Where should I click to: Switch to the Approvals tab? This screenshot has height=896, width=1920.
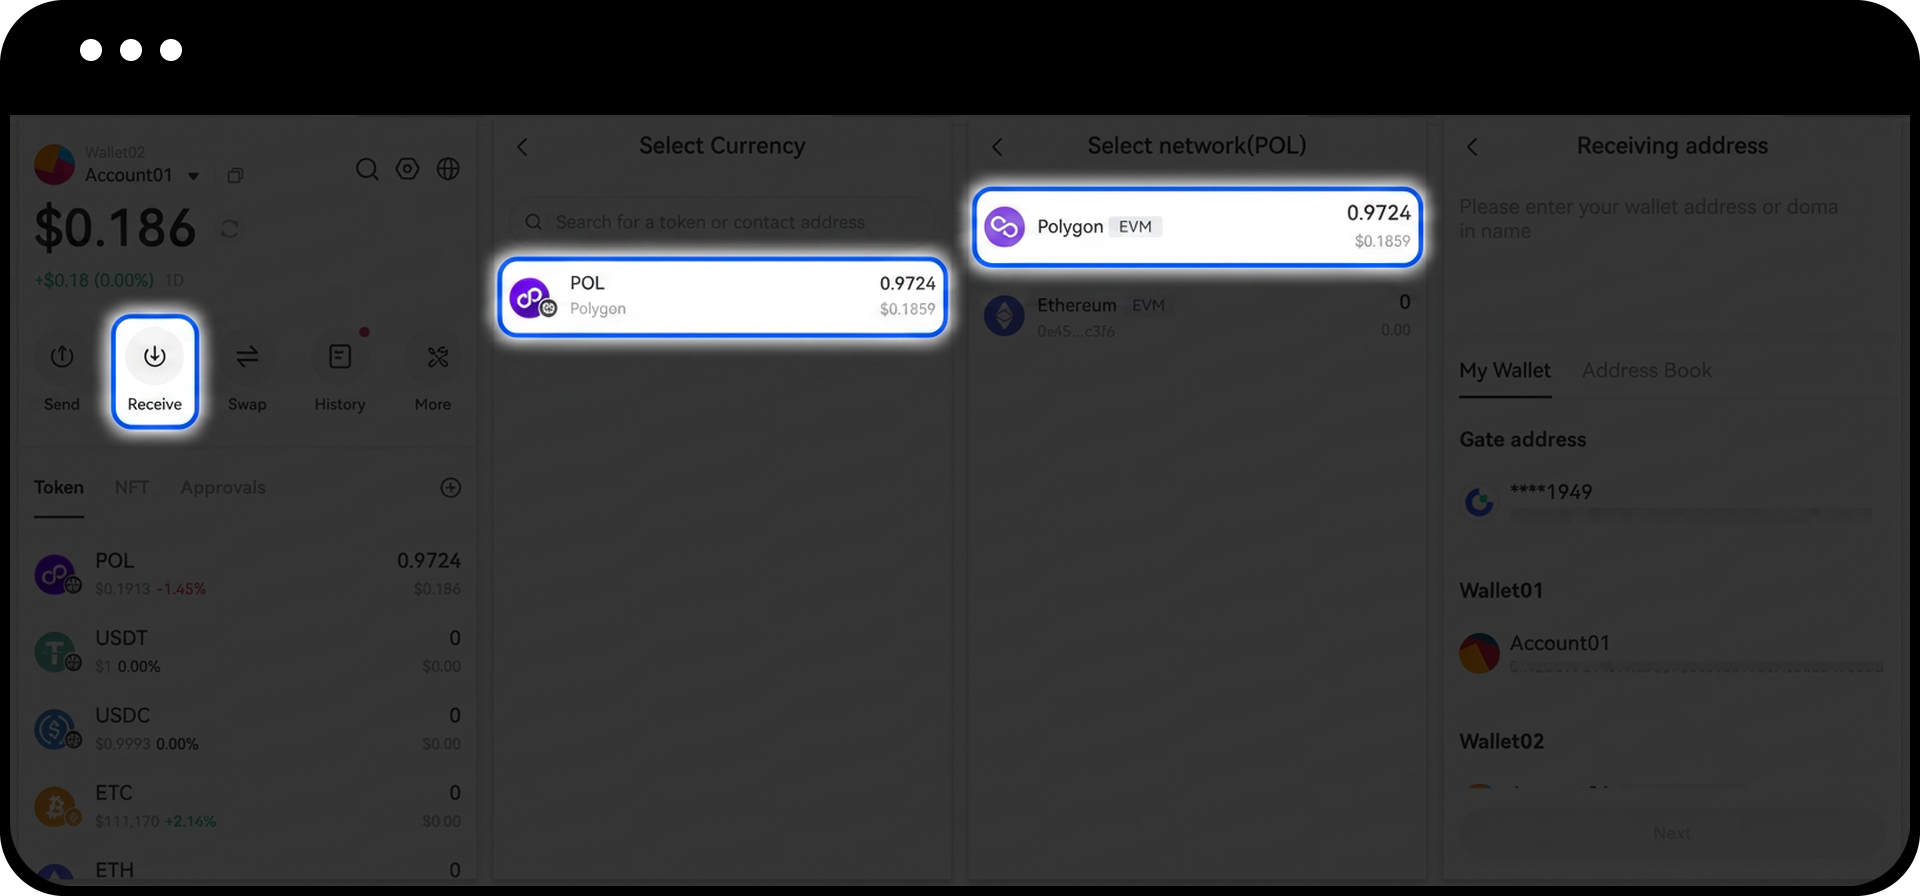(x=223, y=488)
